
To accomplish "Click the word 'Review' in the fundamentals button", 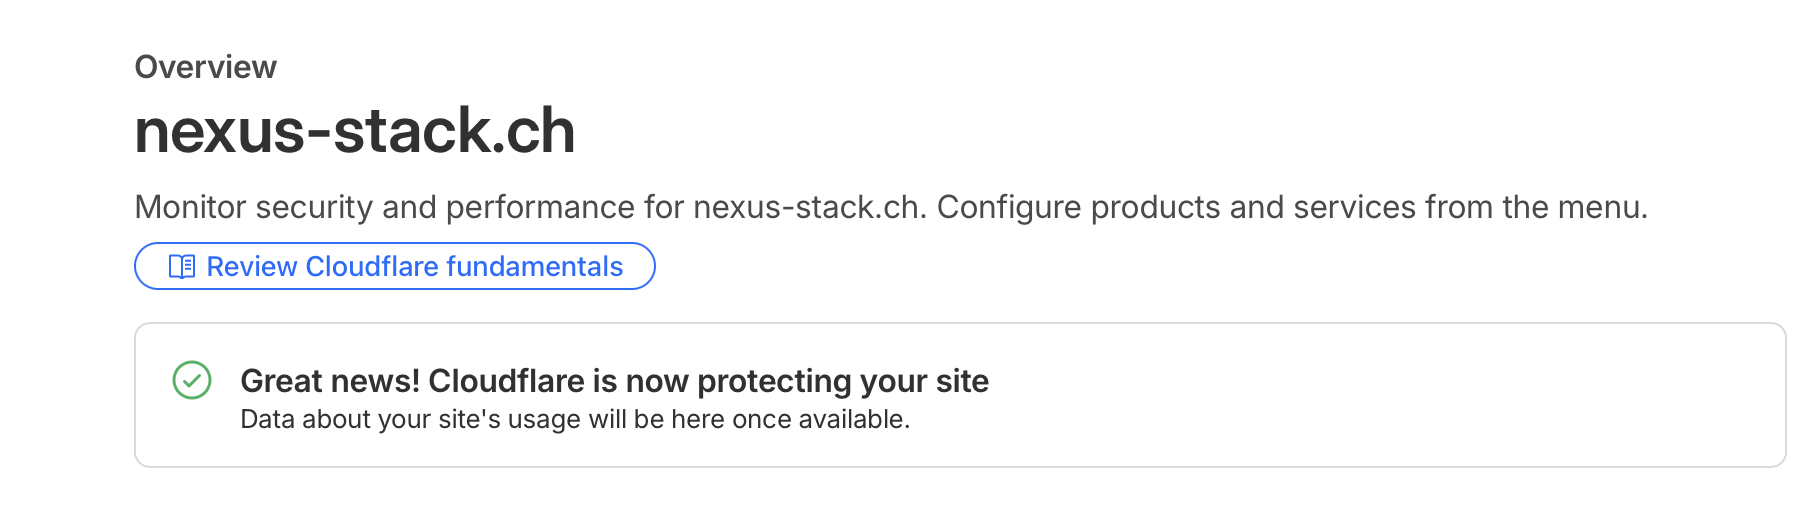I will point(252,267).
